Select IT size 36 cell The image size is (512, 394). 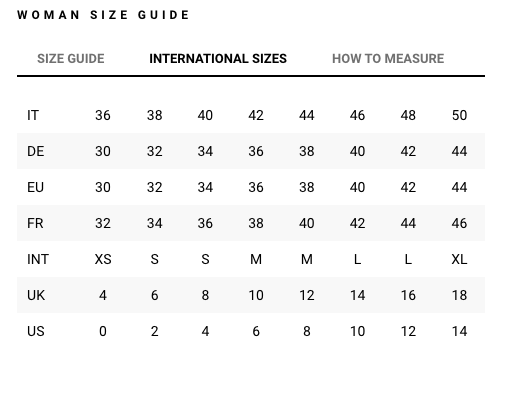(x=103, y=115)
